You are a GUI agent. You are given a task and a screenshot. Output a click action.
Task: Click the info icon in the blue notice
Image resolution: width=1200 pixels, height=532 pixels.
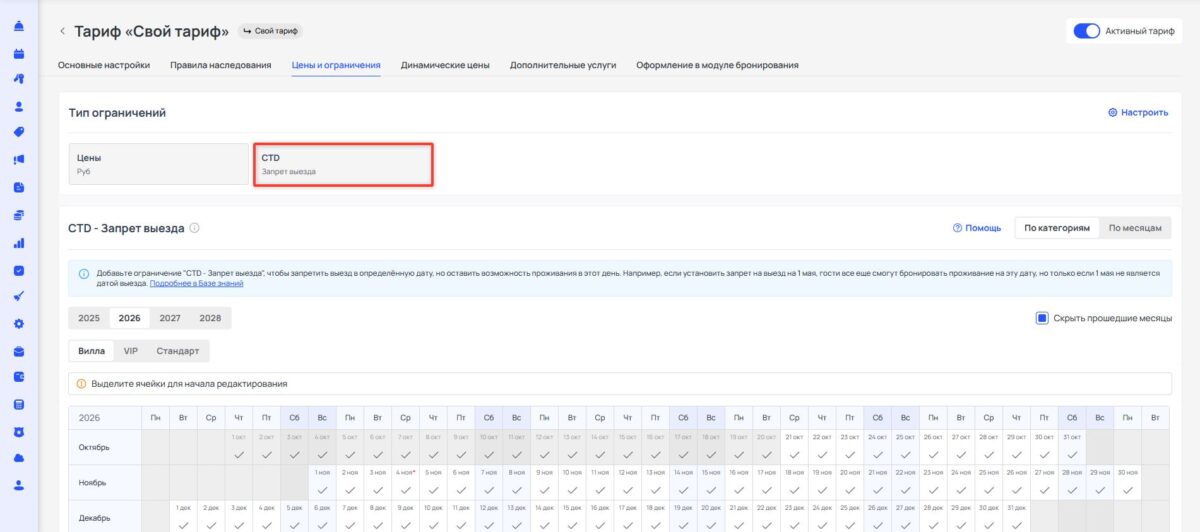(84, 272)
